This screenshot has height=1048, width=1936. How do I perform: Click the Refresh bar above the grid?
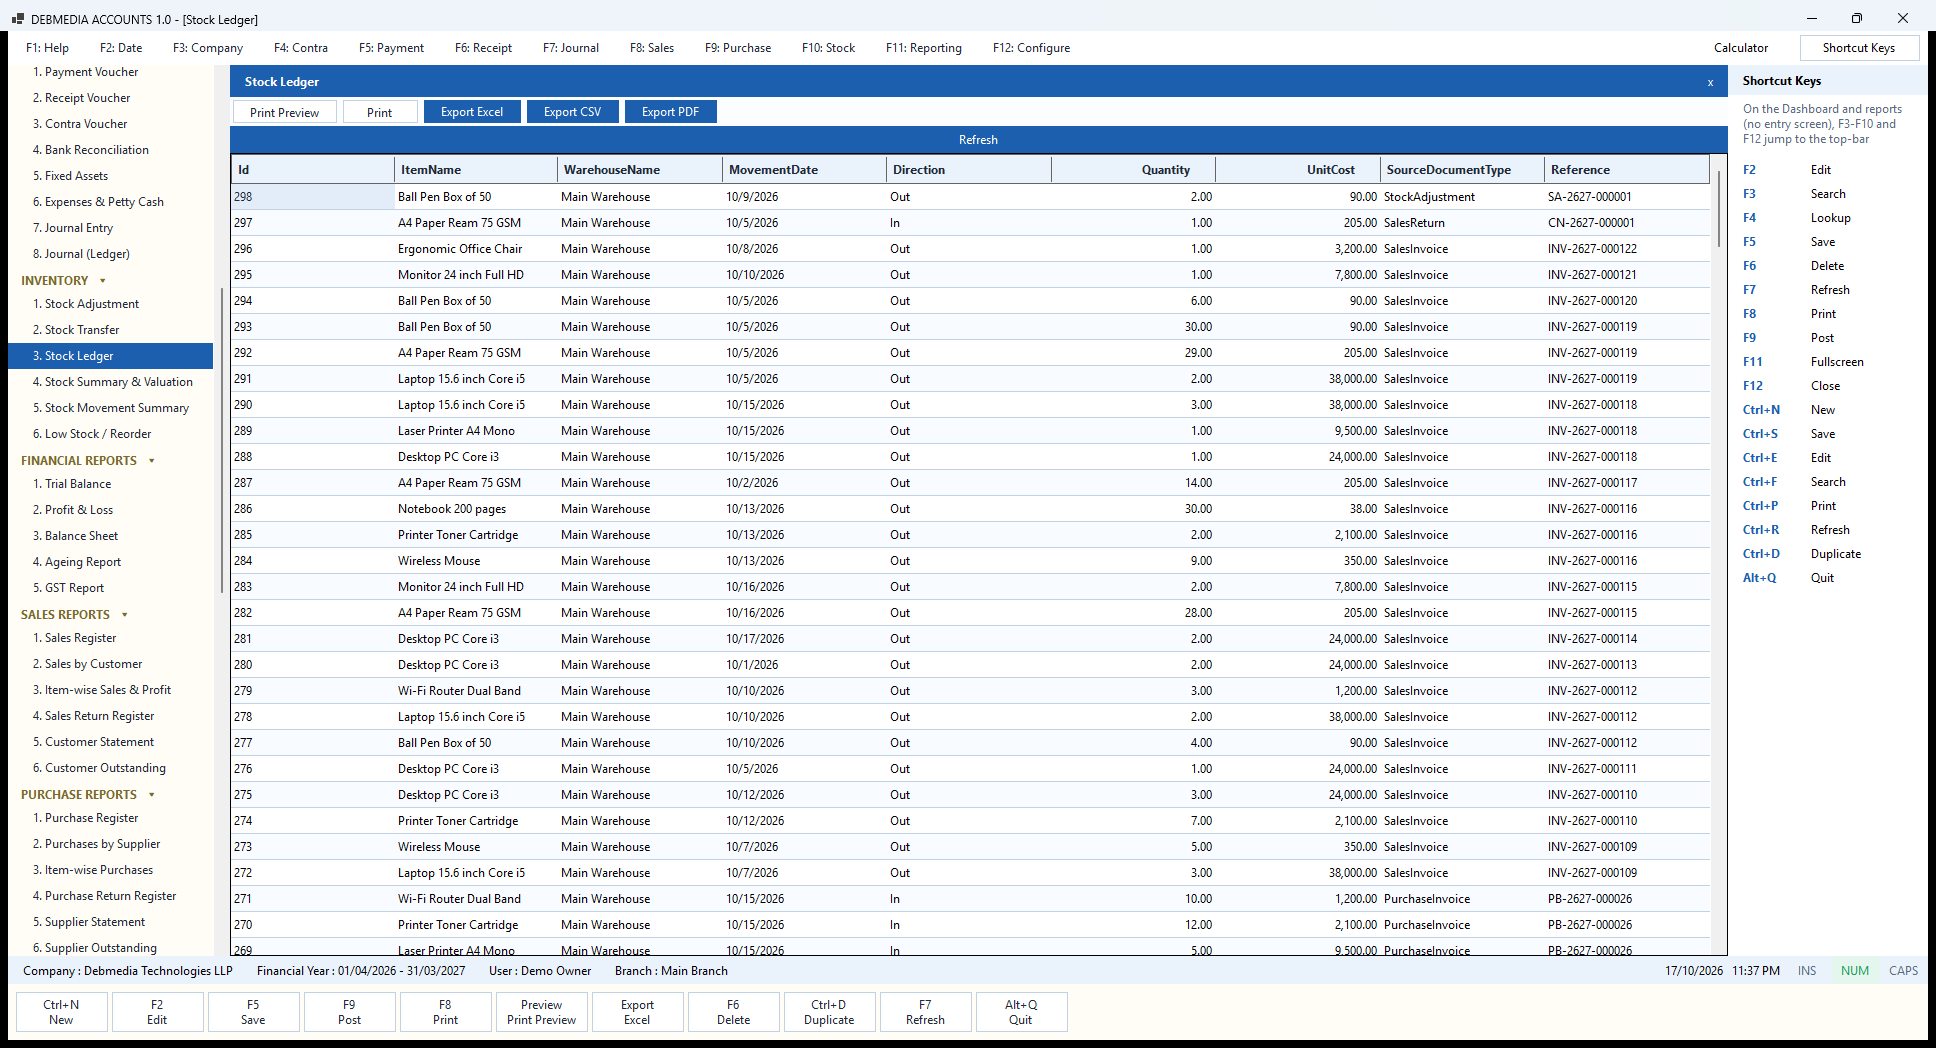(x=978, y=140)
